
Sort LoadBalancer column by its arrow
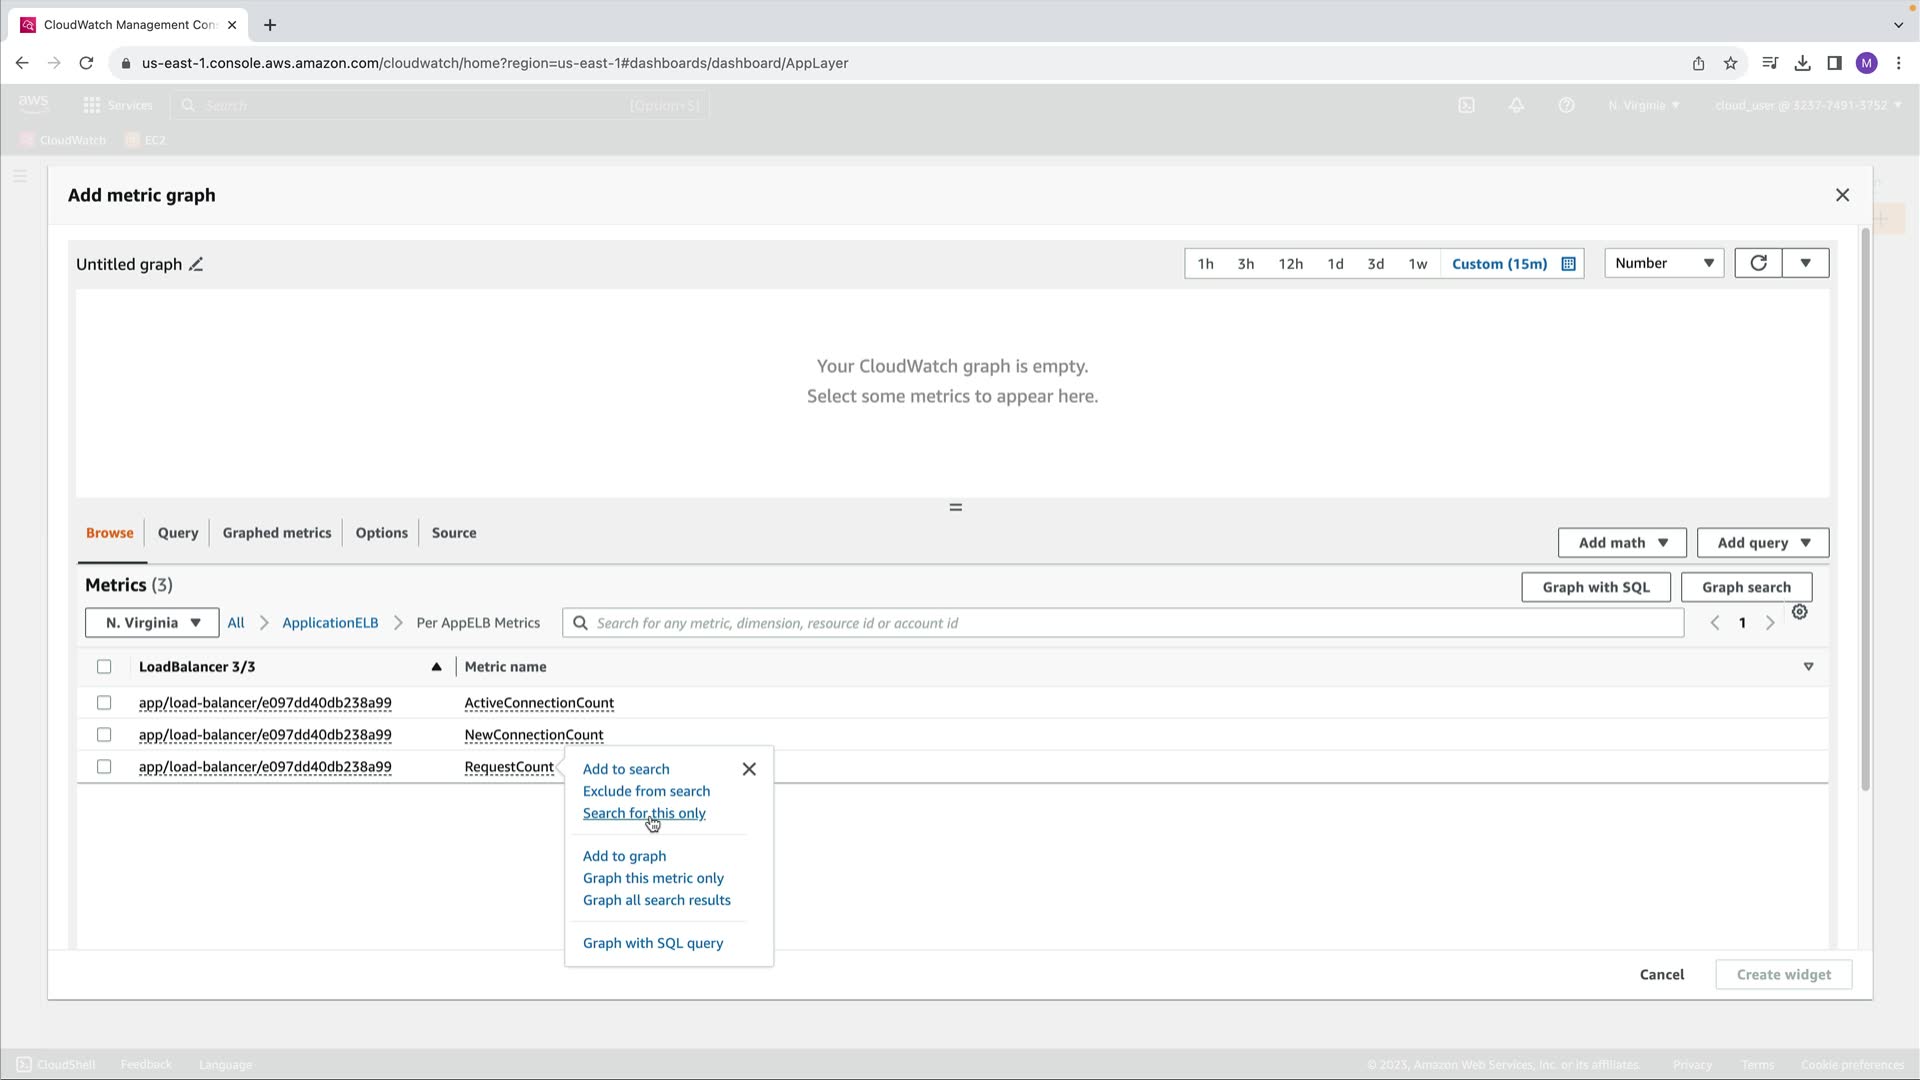click(x=436, y=667)
